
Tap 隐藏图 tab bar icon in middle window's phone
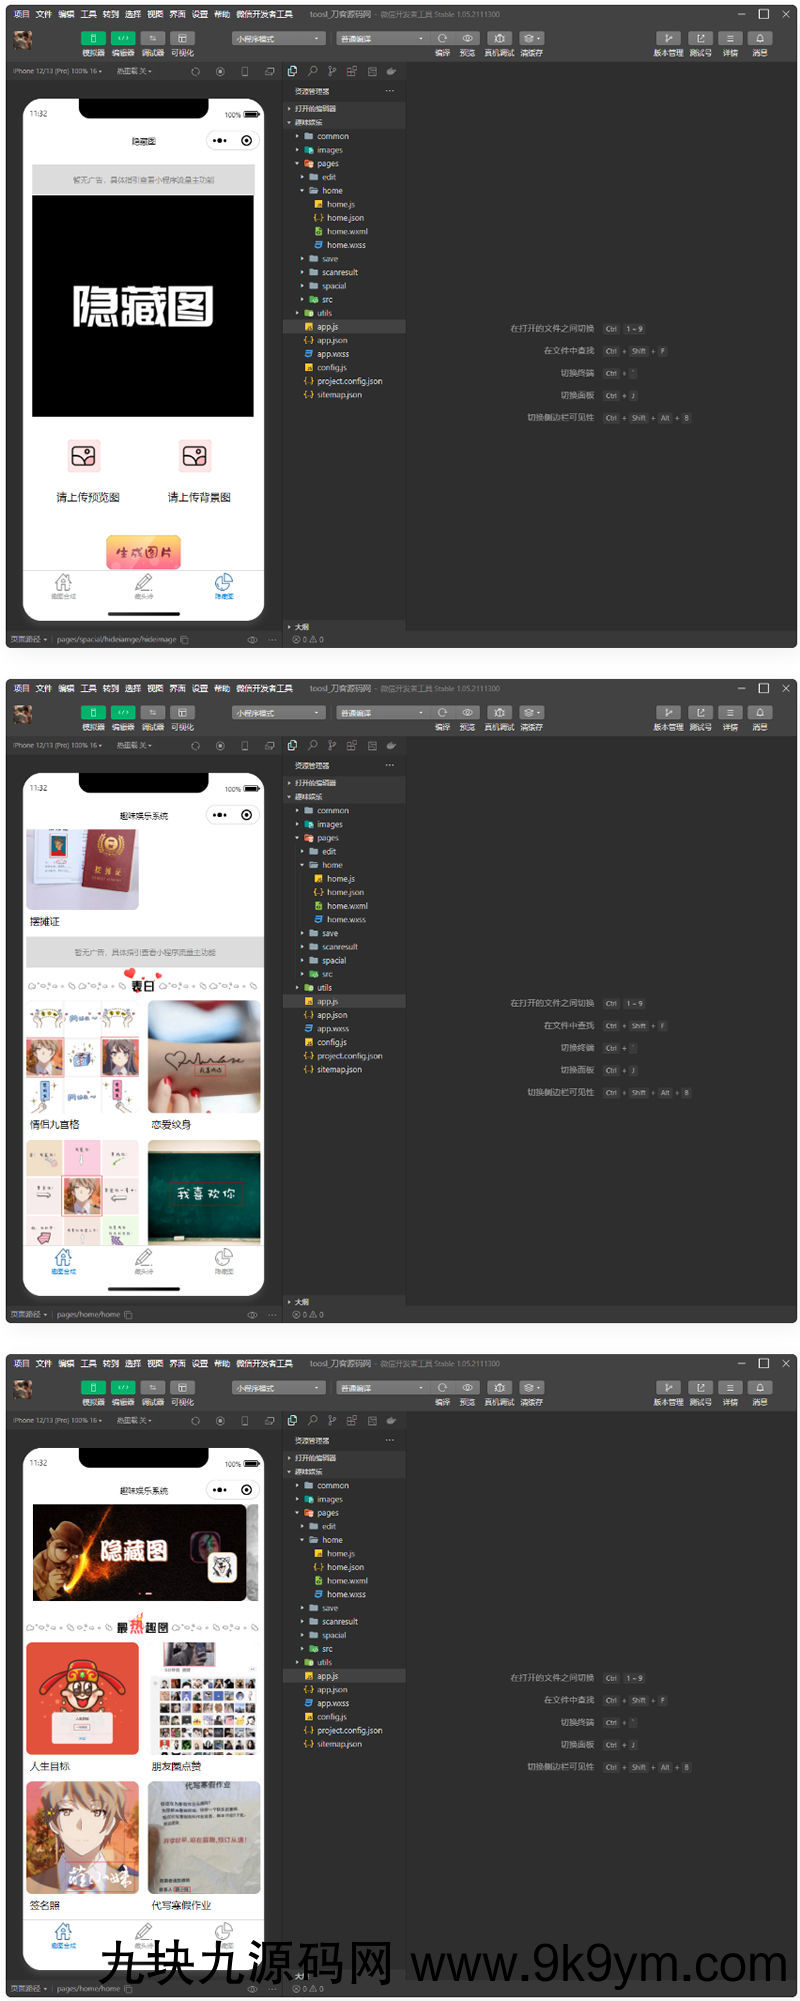point(224,1258)
